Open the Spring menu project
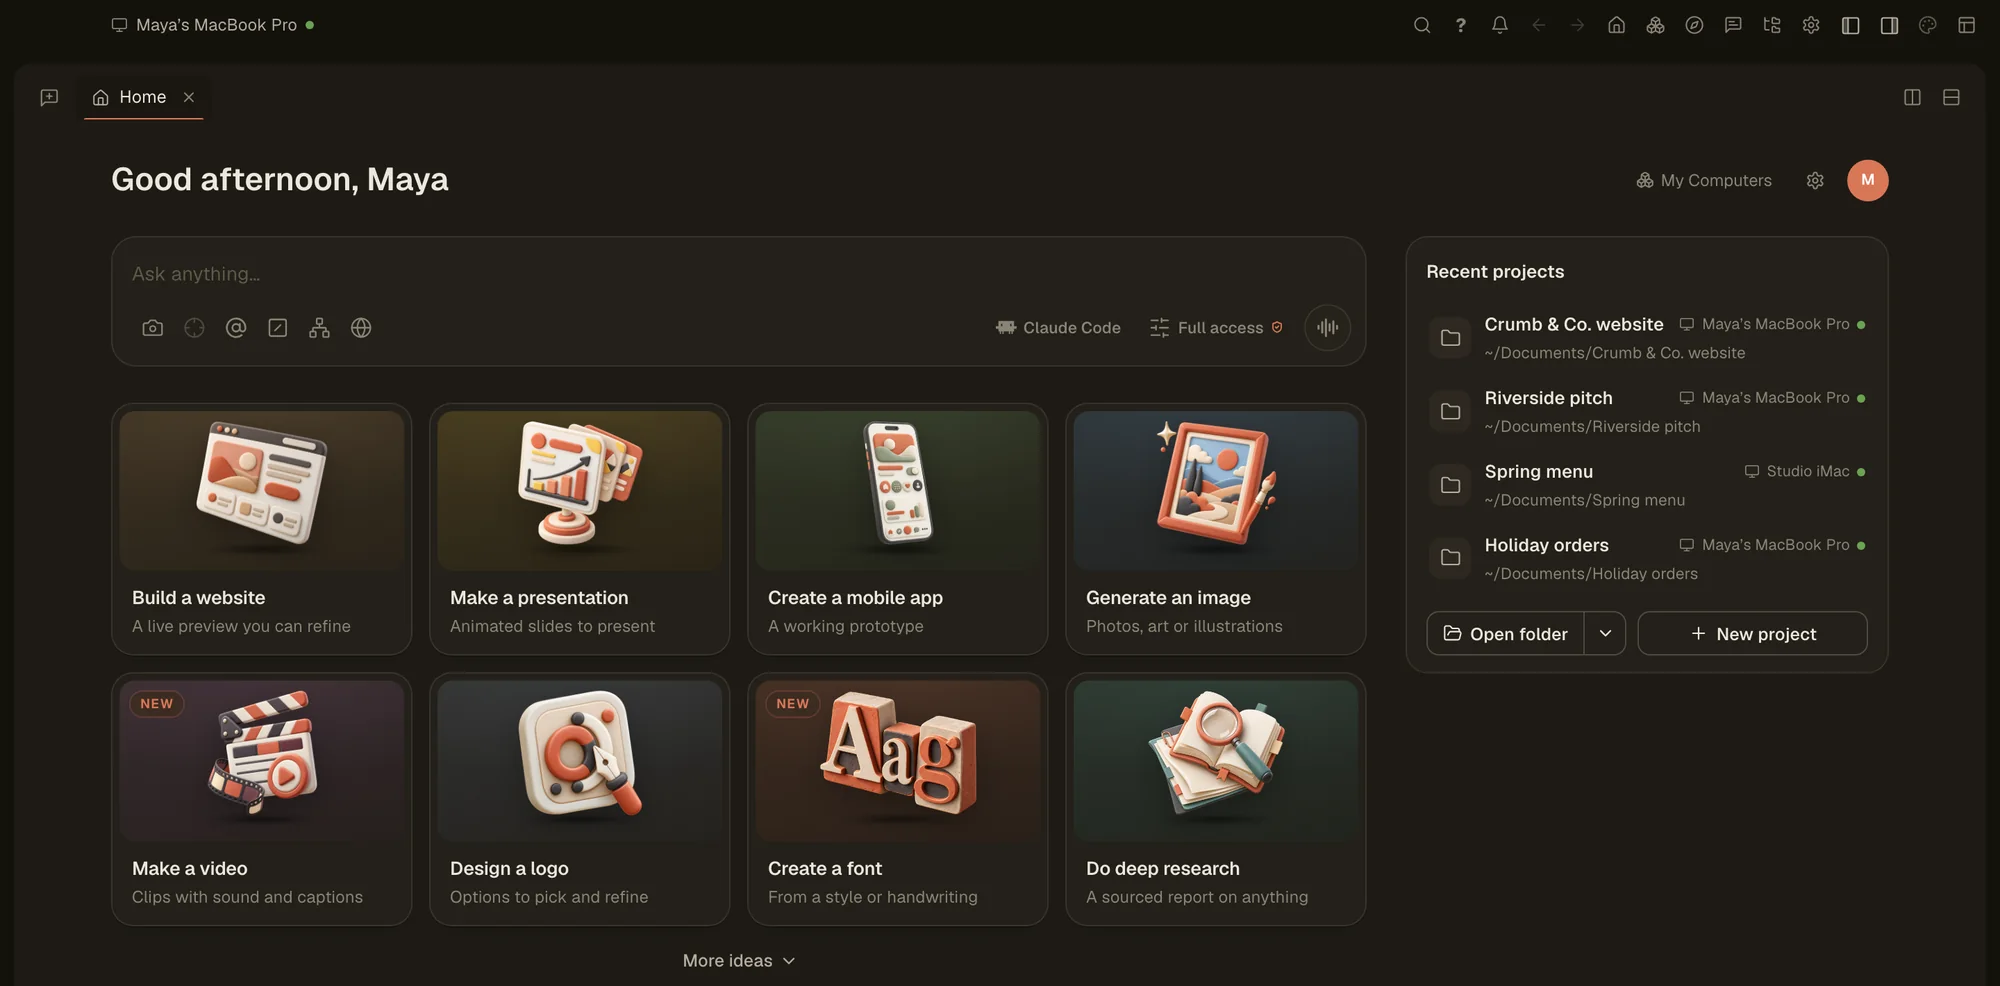This screenshot has width=2000, height=986. 1647,485
